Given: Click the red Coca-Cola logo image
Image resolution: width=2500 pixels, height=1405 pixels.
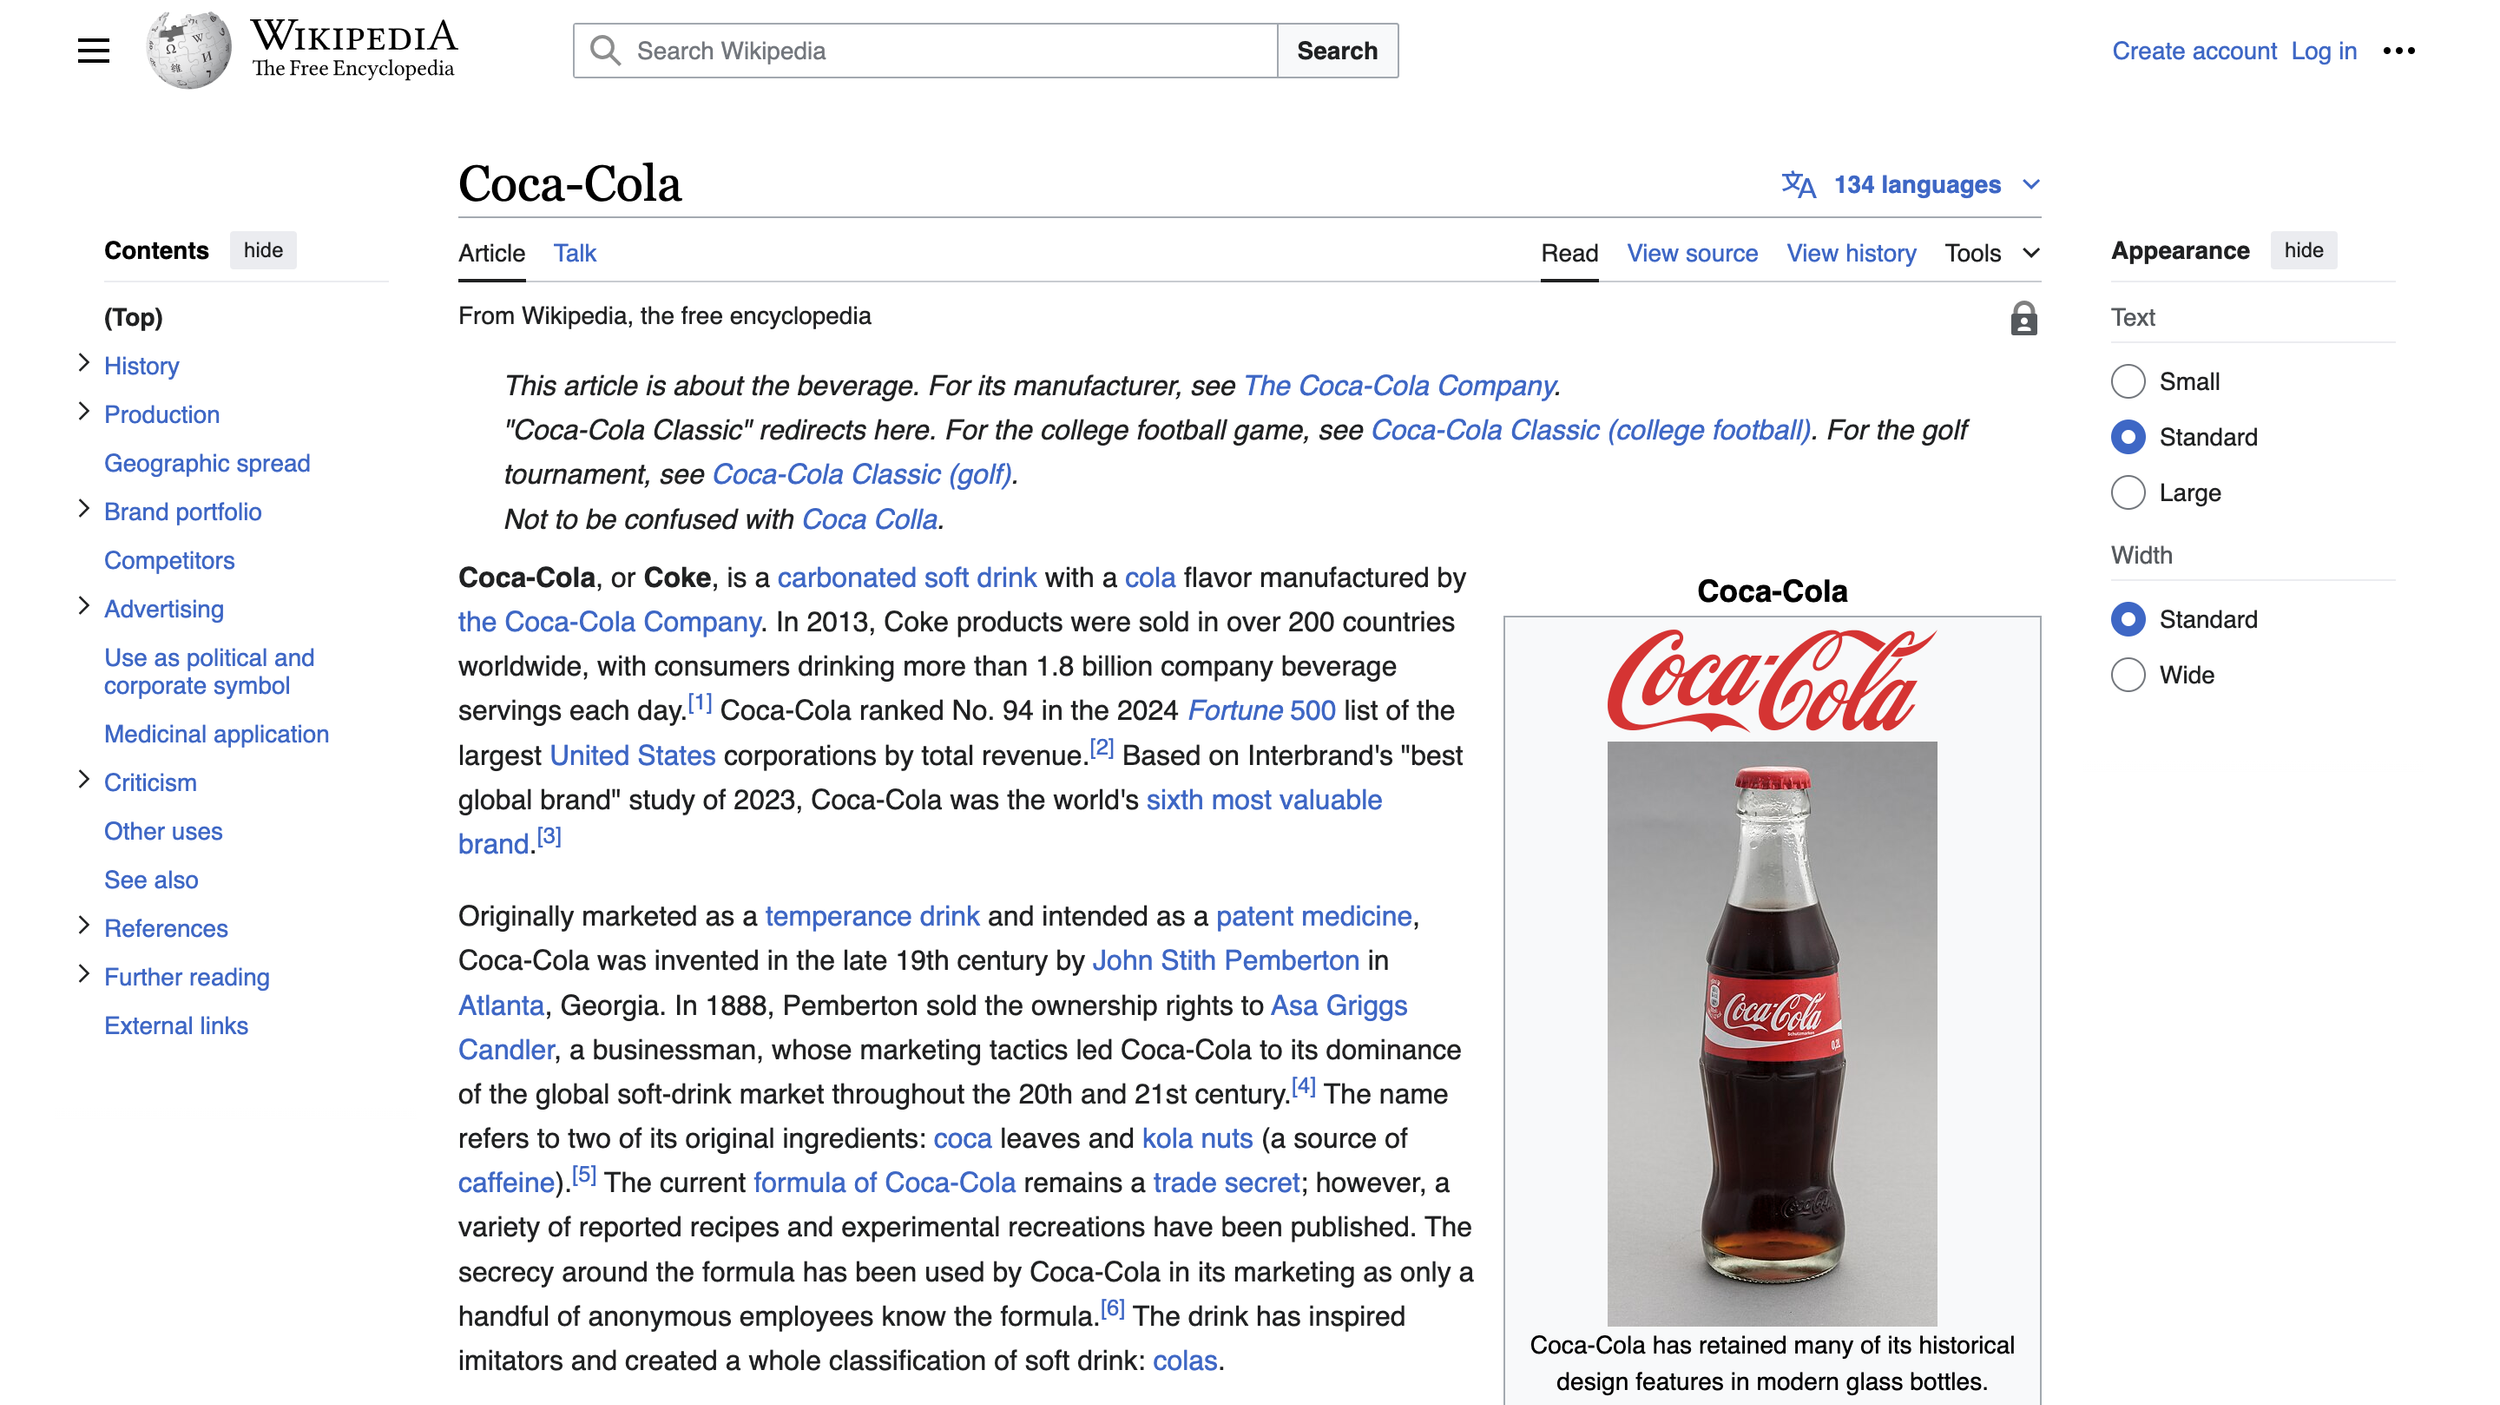Looking at the screenshot, I should pyautogui.click(x=1771, y=680).
